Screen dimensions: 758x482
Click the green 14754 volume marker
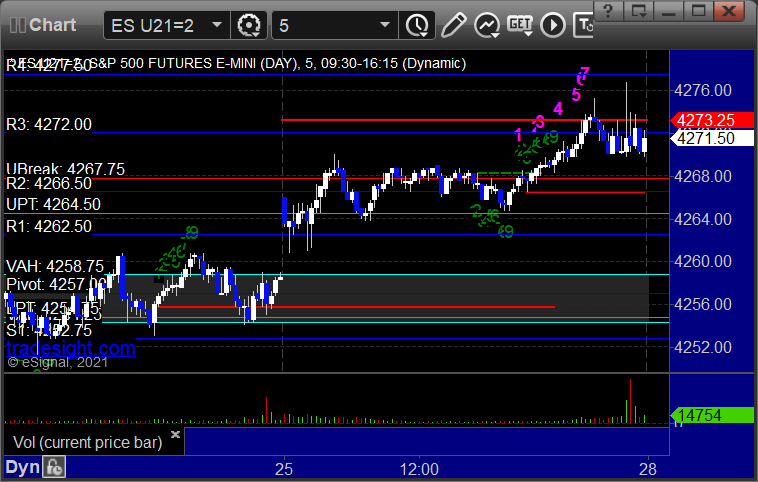(712, 415)
